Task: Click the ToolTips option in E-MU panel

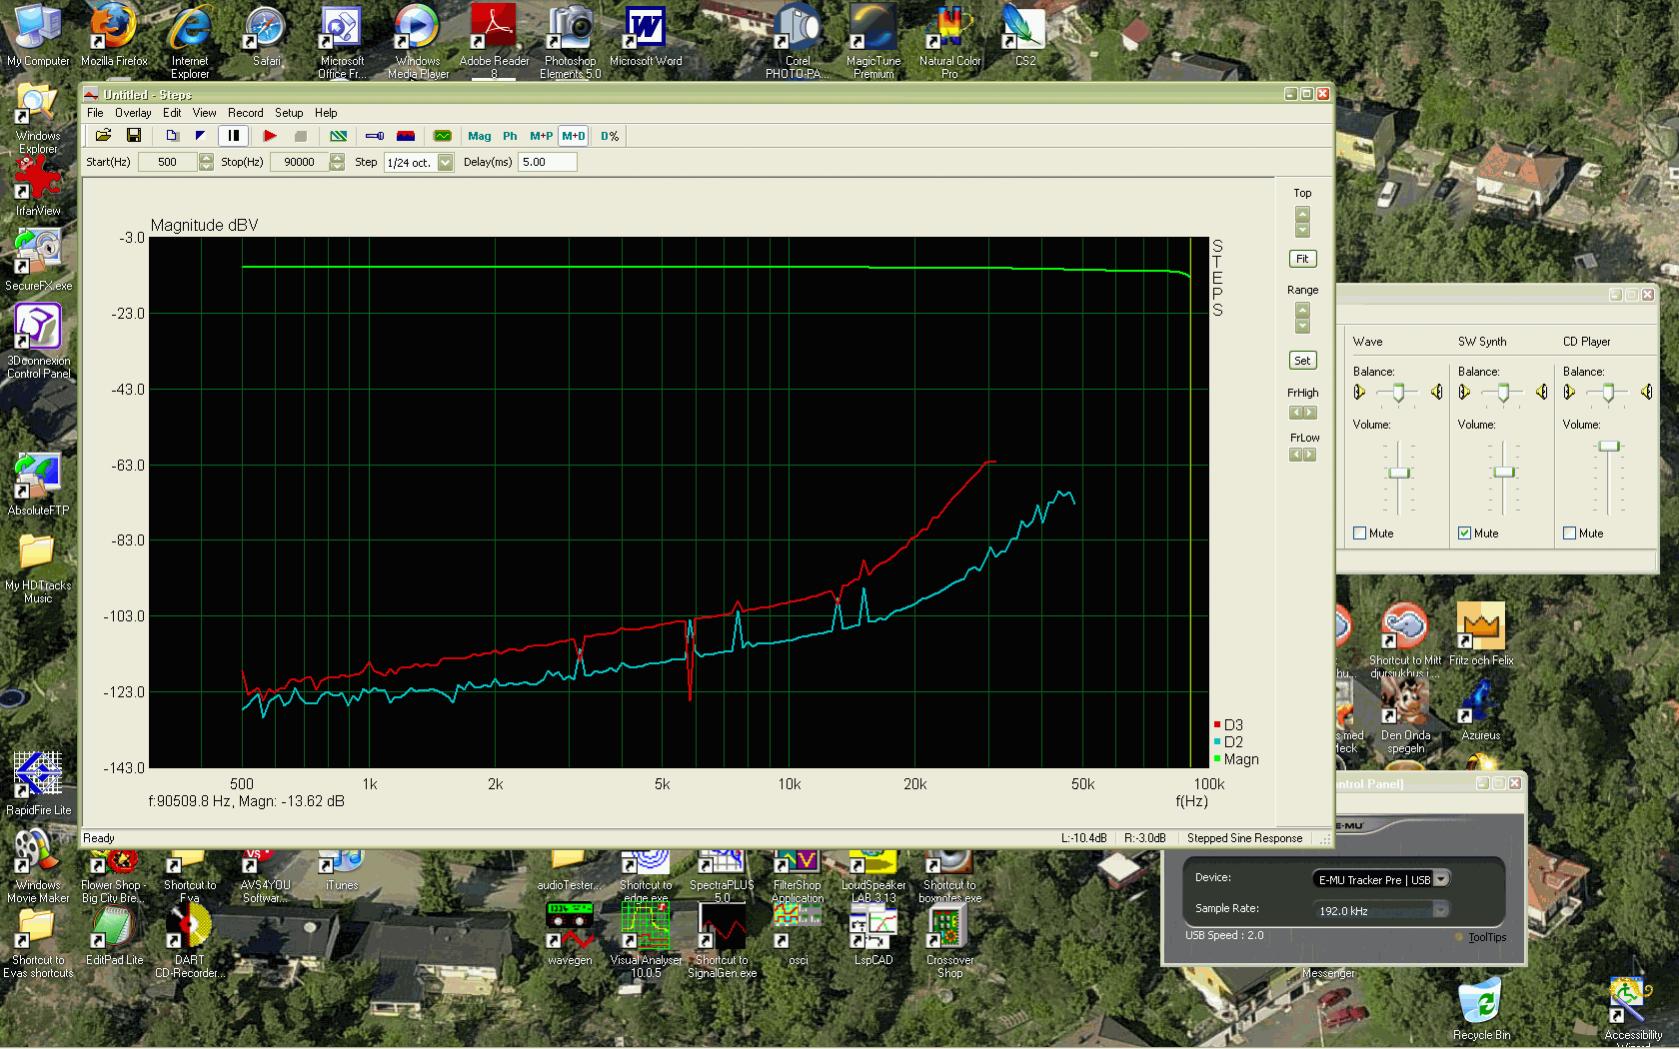Action: pos(1487,937)
